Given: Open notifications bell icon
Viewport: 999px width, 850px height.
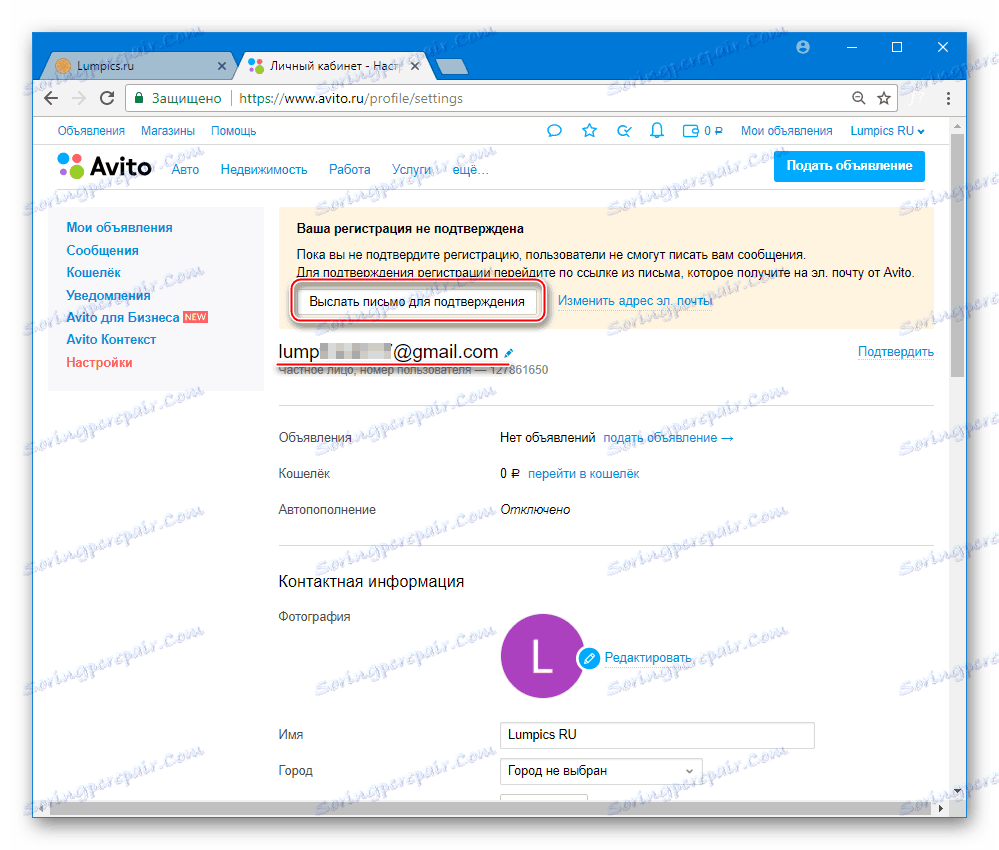Looking at the screenshot, I should (x=657, y=131).
